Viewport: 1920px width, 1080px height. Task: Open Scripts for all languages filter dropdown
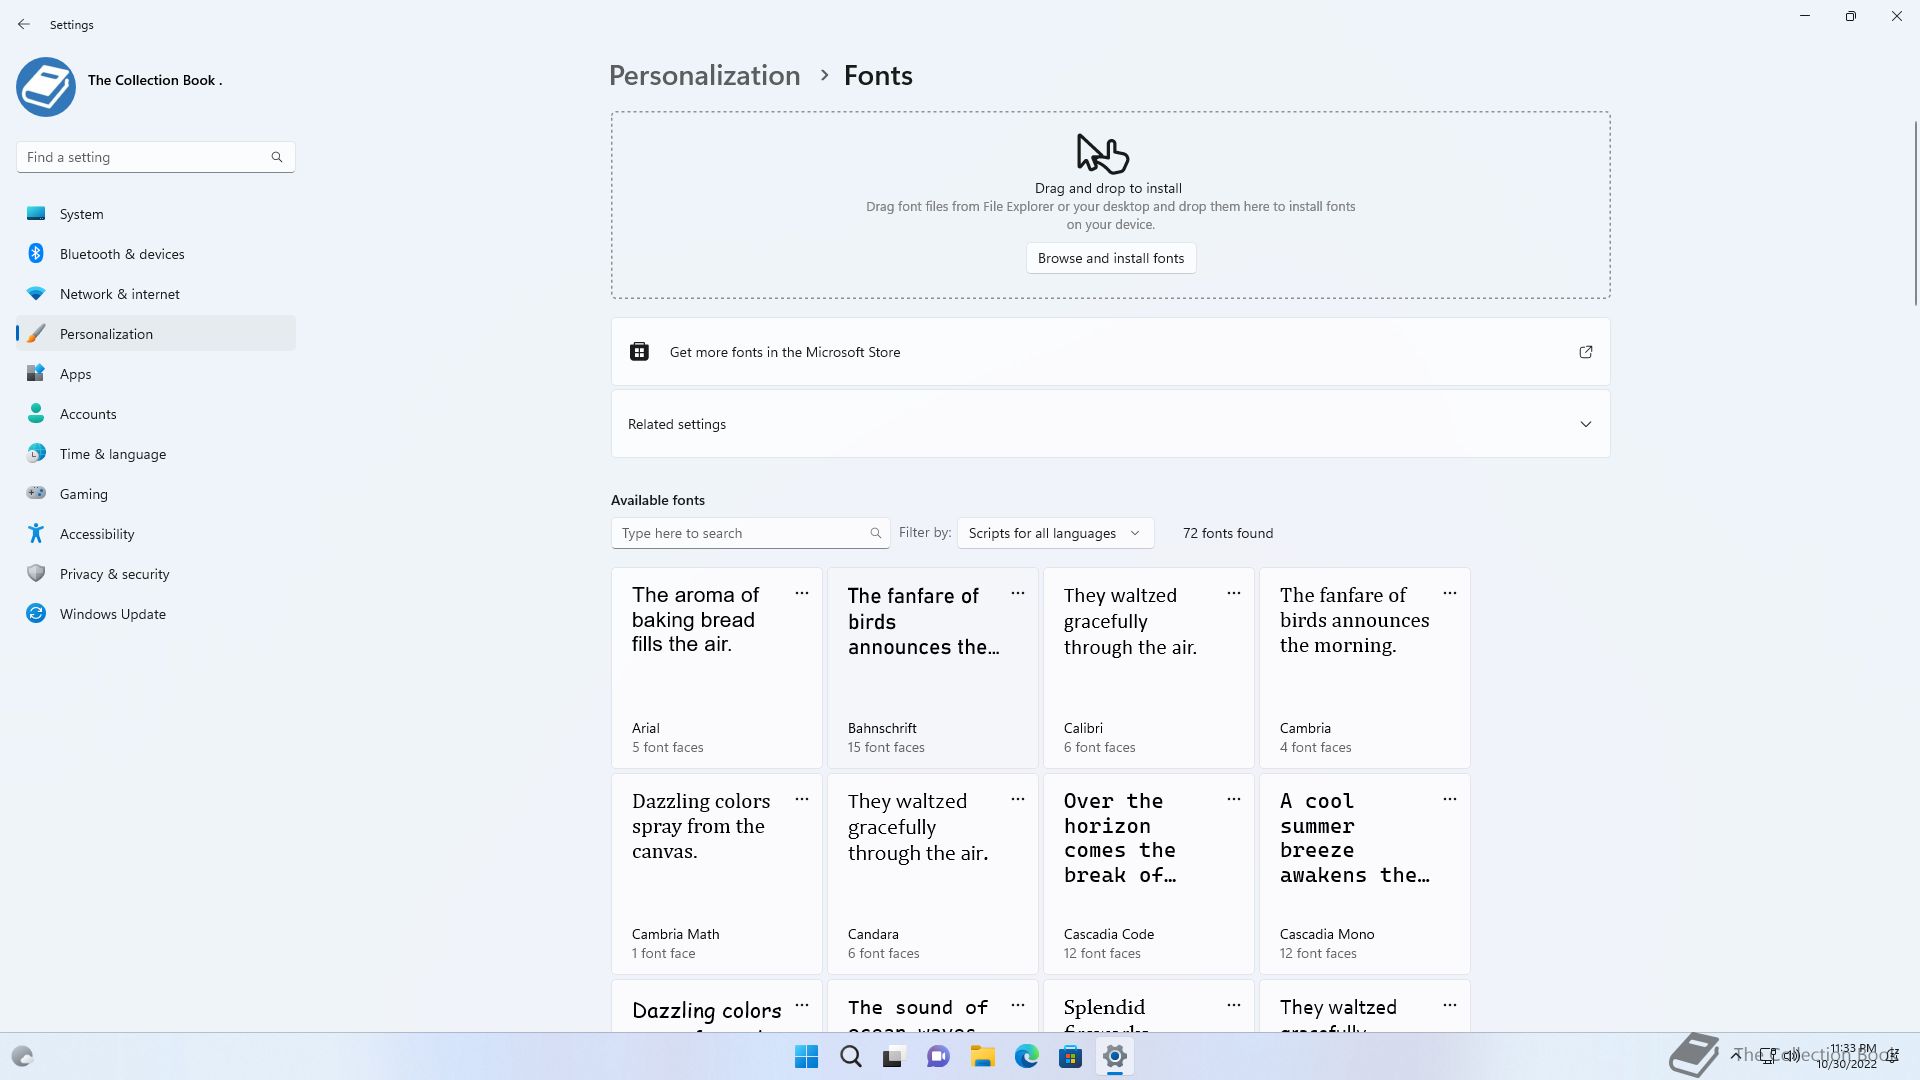pyautogui.click(x=1055, y=533)
